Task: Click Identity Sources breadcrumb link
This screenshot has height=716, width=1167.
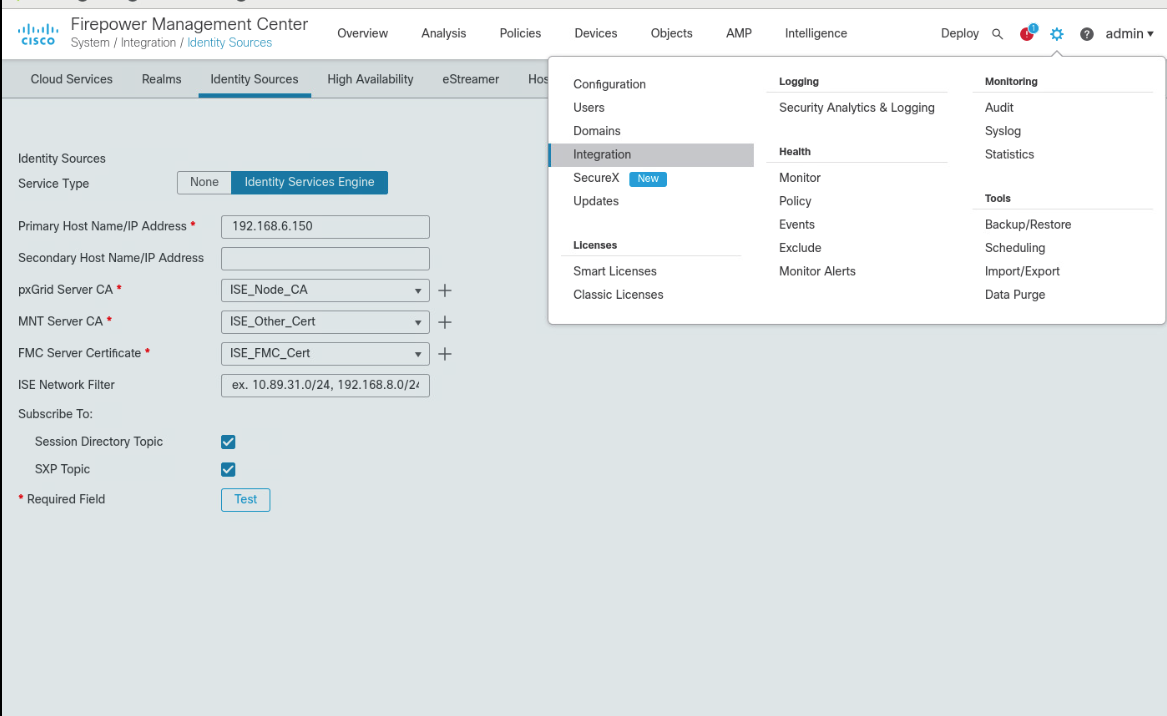Action: (229, 43)
